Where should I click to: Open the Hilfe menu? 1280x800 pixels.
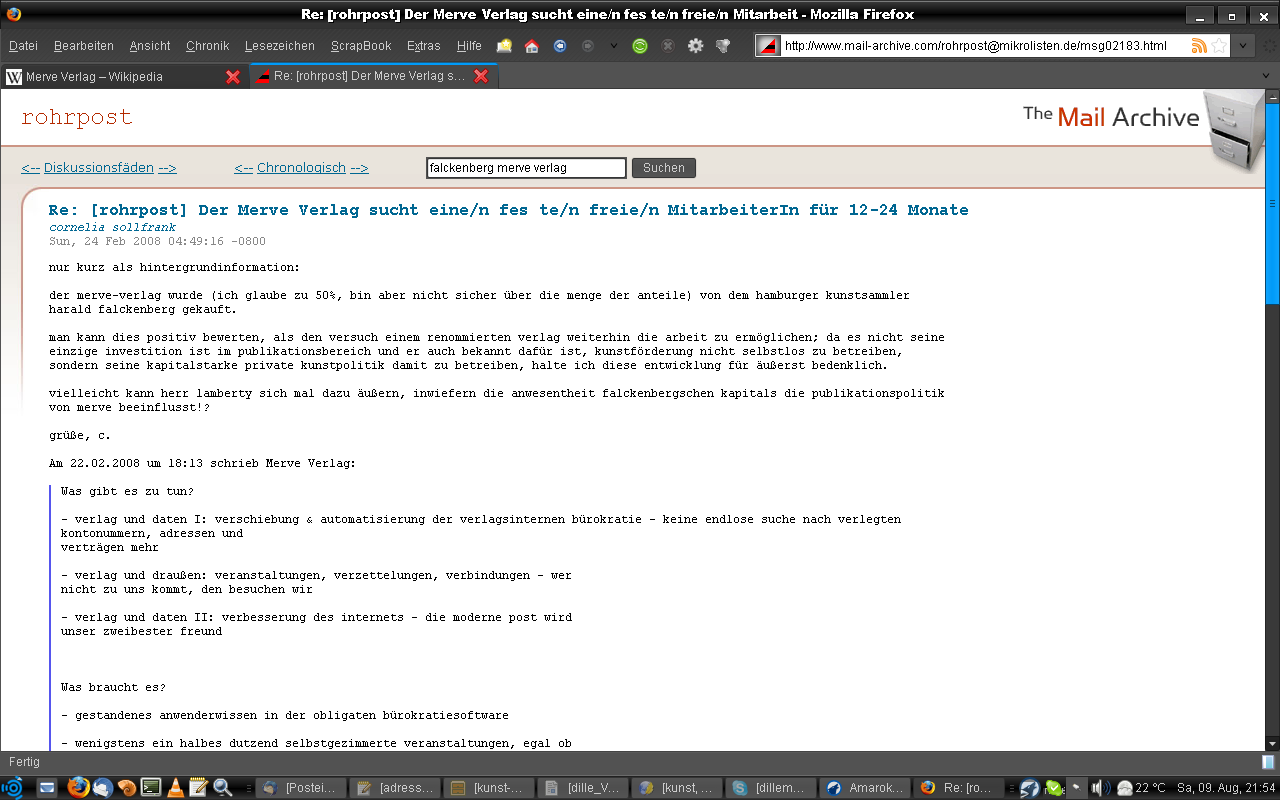coord(469,46)
